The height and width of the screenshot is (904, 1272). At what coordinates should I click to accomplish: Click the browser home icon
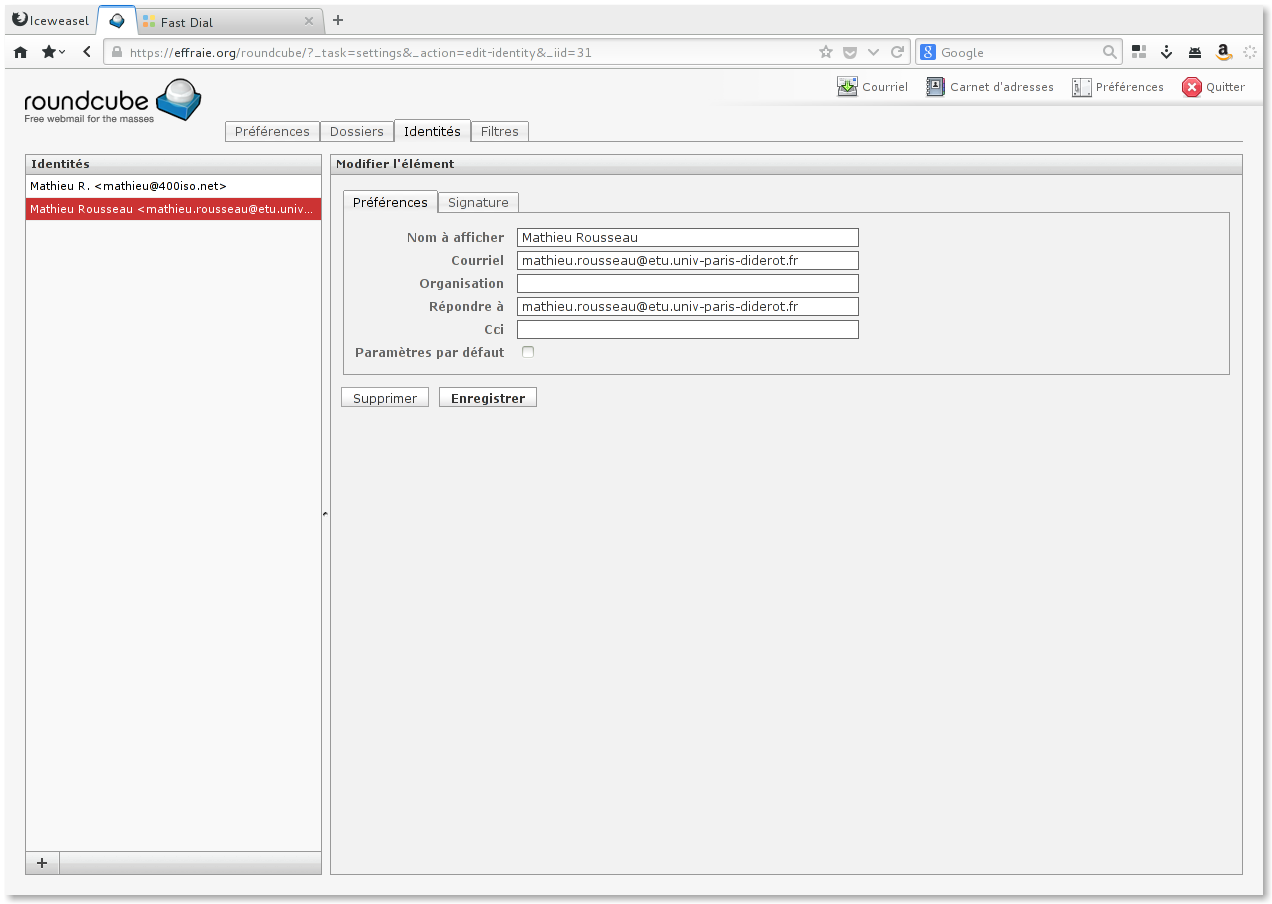(x=20, y=52)
